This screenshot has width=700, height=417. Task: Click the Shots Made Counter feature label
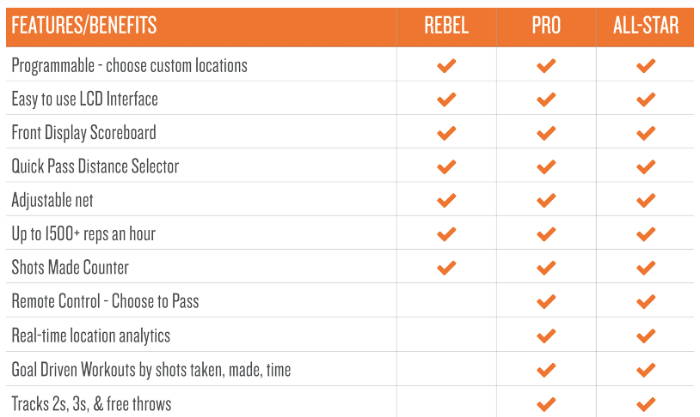[70, 267]
